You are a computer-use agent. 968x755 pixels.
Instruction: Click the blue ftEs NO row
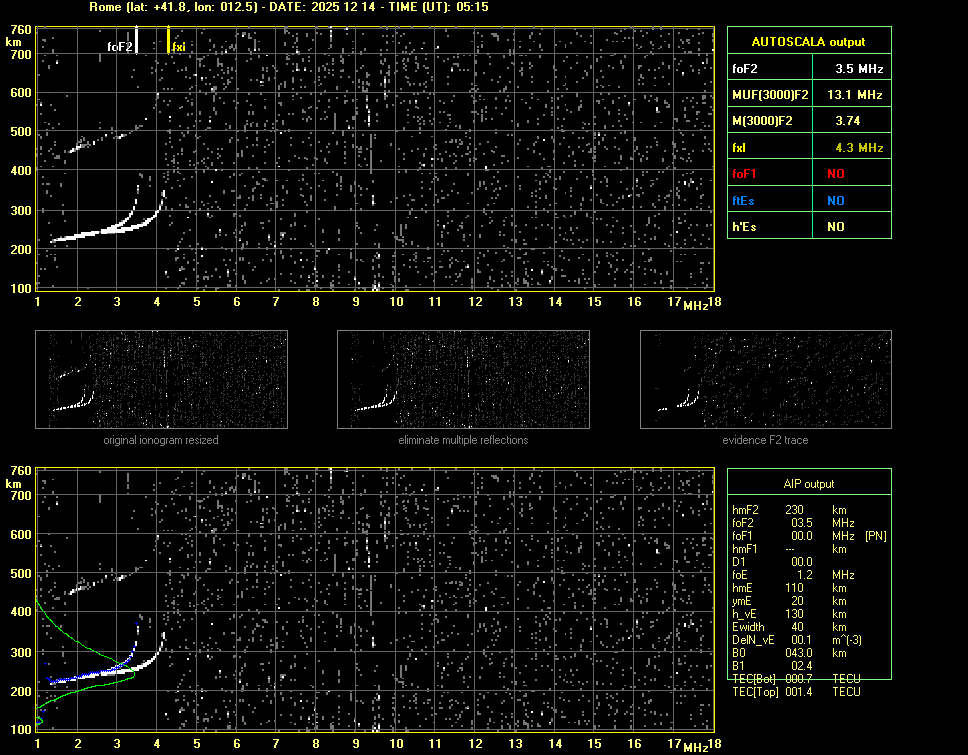point(808,201)
